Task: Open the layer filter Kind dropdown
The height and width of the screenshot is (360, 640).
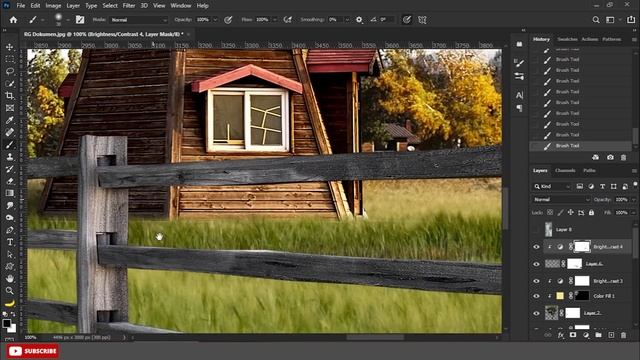Action: pyautogui.click(x=552, y=187)
